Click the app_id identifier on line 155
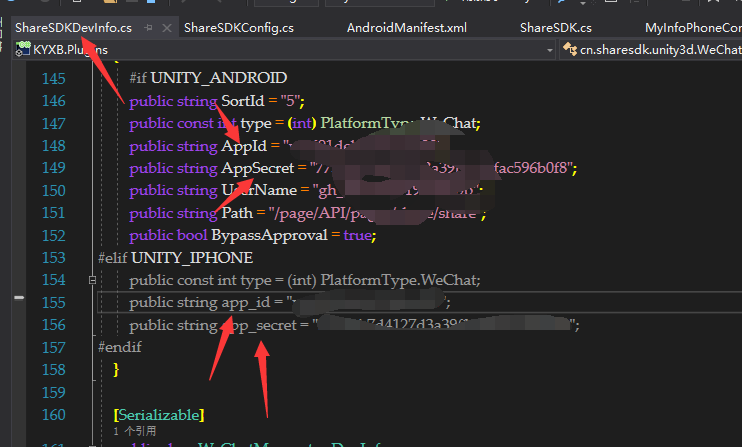The image size is (742, 447). [x=246, y=303]
